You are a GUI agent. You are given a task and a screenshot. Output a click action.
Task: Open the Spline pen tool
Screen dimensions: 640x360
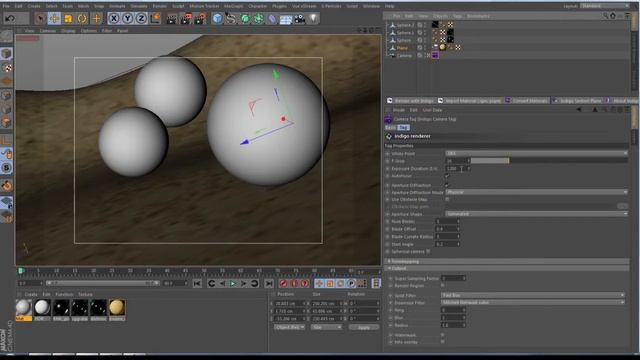(231, 18)
